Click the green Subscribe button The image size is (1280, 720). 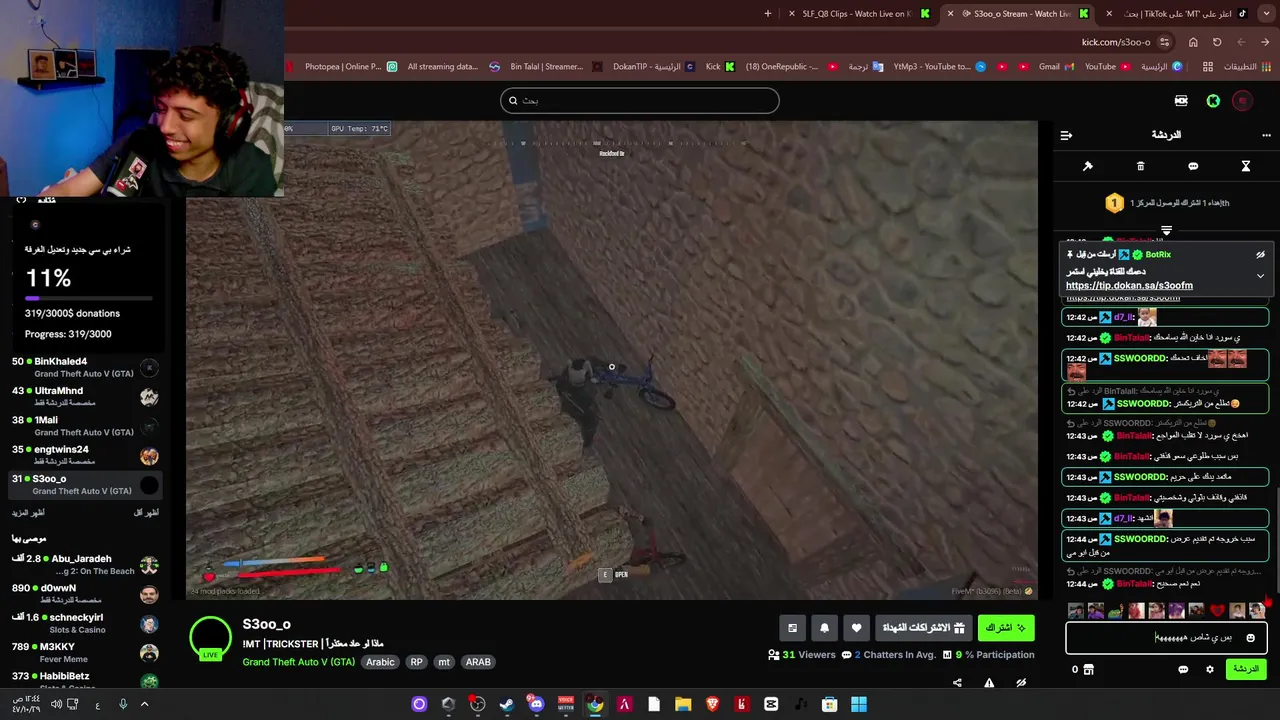[x=1006, y=628]
